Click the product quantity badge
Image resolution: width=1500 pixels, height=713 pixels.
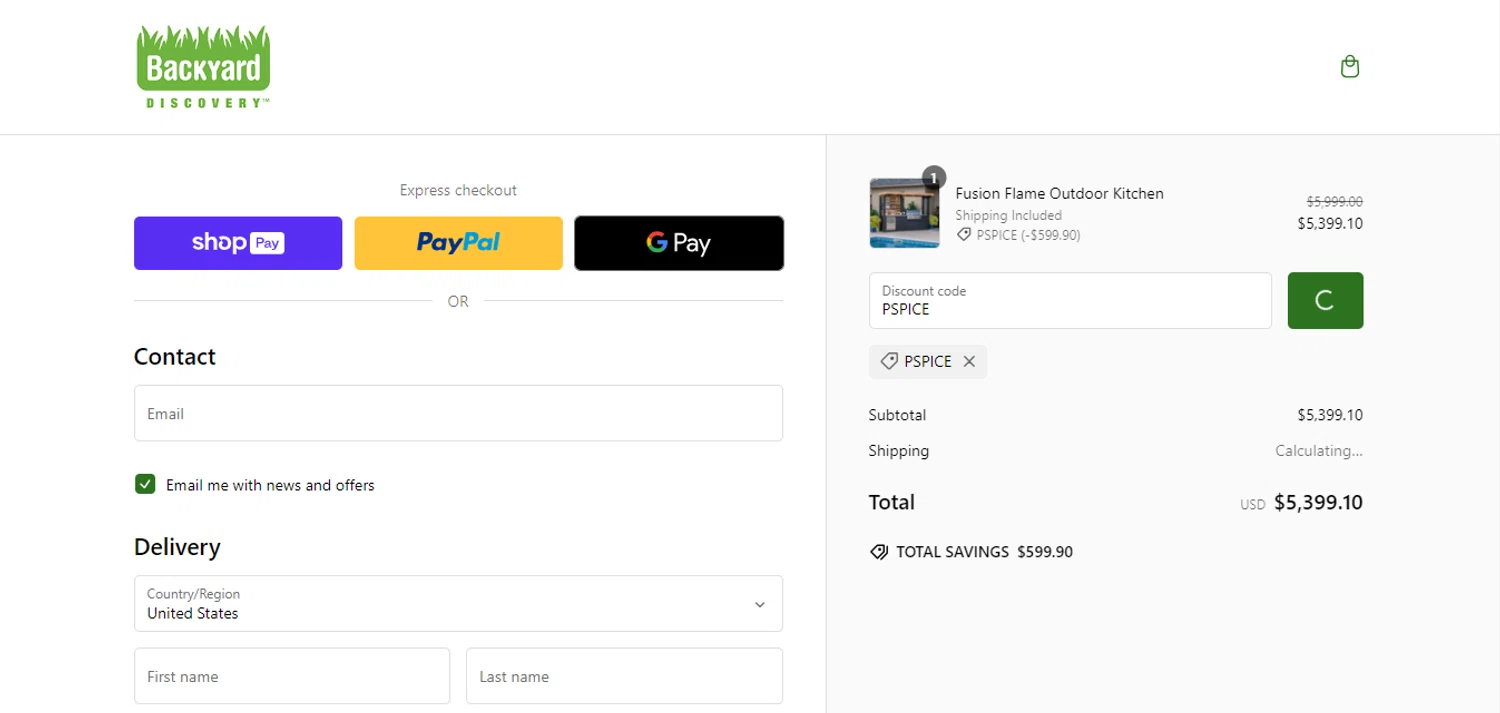934,178
